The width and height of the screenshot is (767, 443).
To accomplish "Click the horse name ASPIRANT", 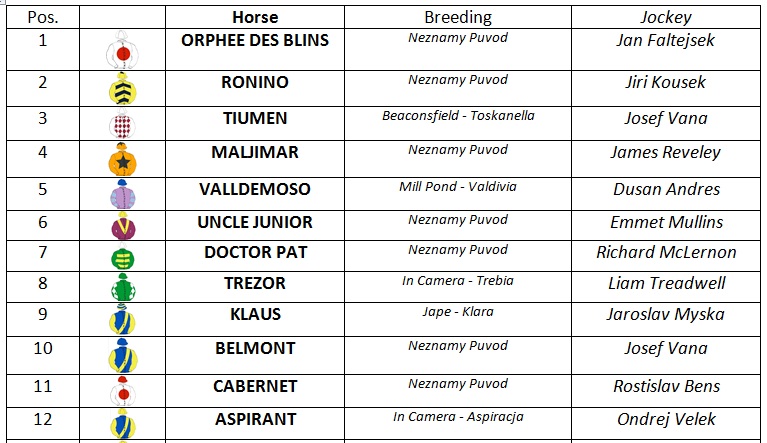I will tap(255, 419).
